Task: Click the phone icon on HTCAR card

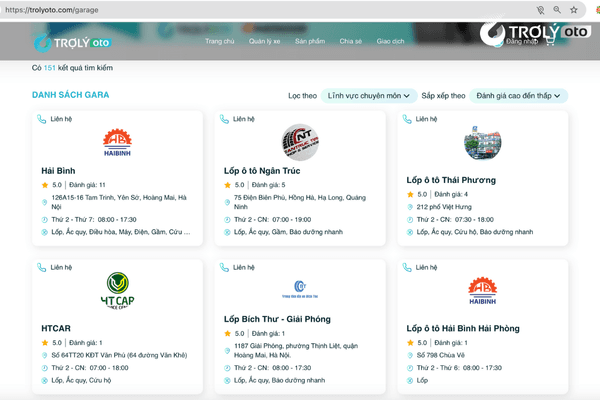Action: 41,267
